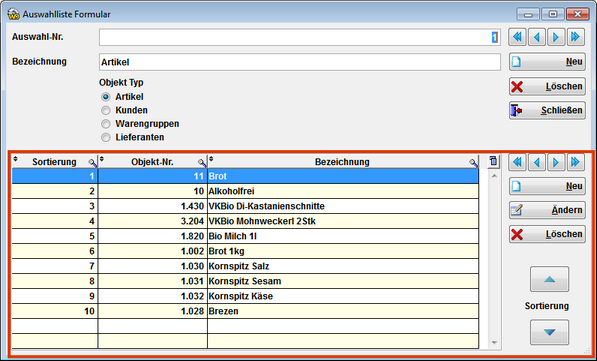Select the Kornspitz Sesam row
Screen dimensions: 597x361
pyautogui.click(x=245, y=281)
